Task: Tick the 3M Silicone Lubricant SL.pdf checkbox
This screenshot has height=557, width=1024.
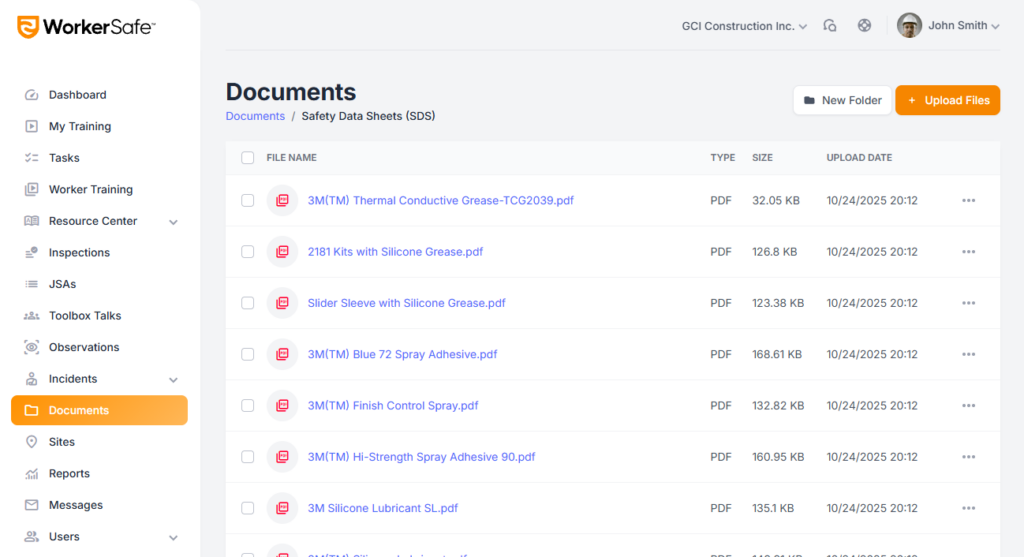Action: tap(248, 508)
